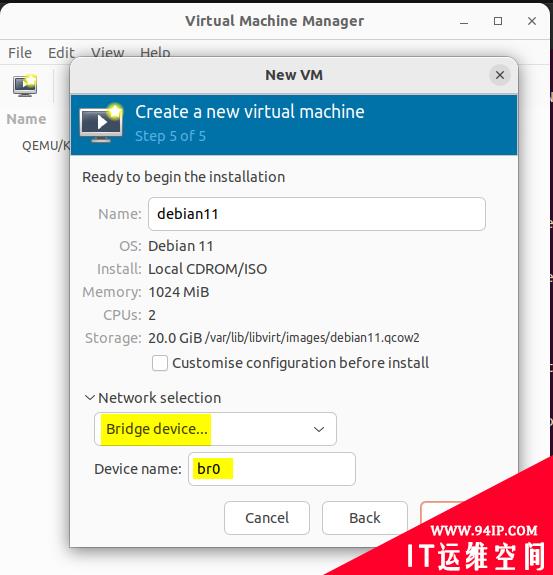Open the File menu
Viewport: 553px width, 575px height.
click(x=20, y=53)
